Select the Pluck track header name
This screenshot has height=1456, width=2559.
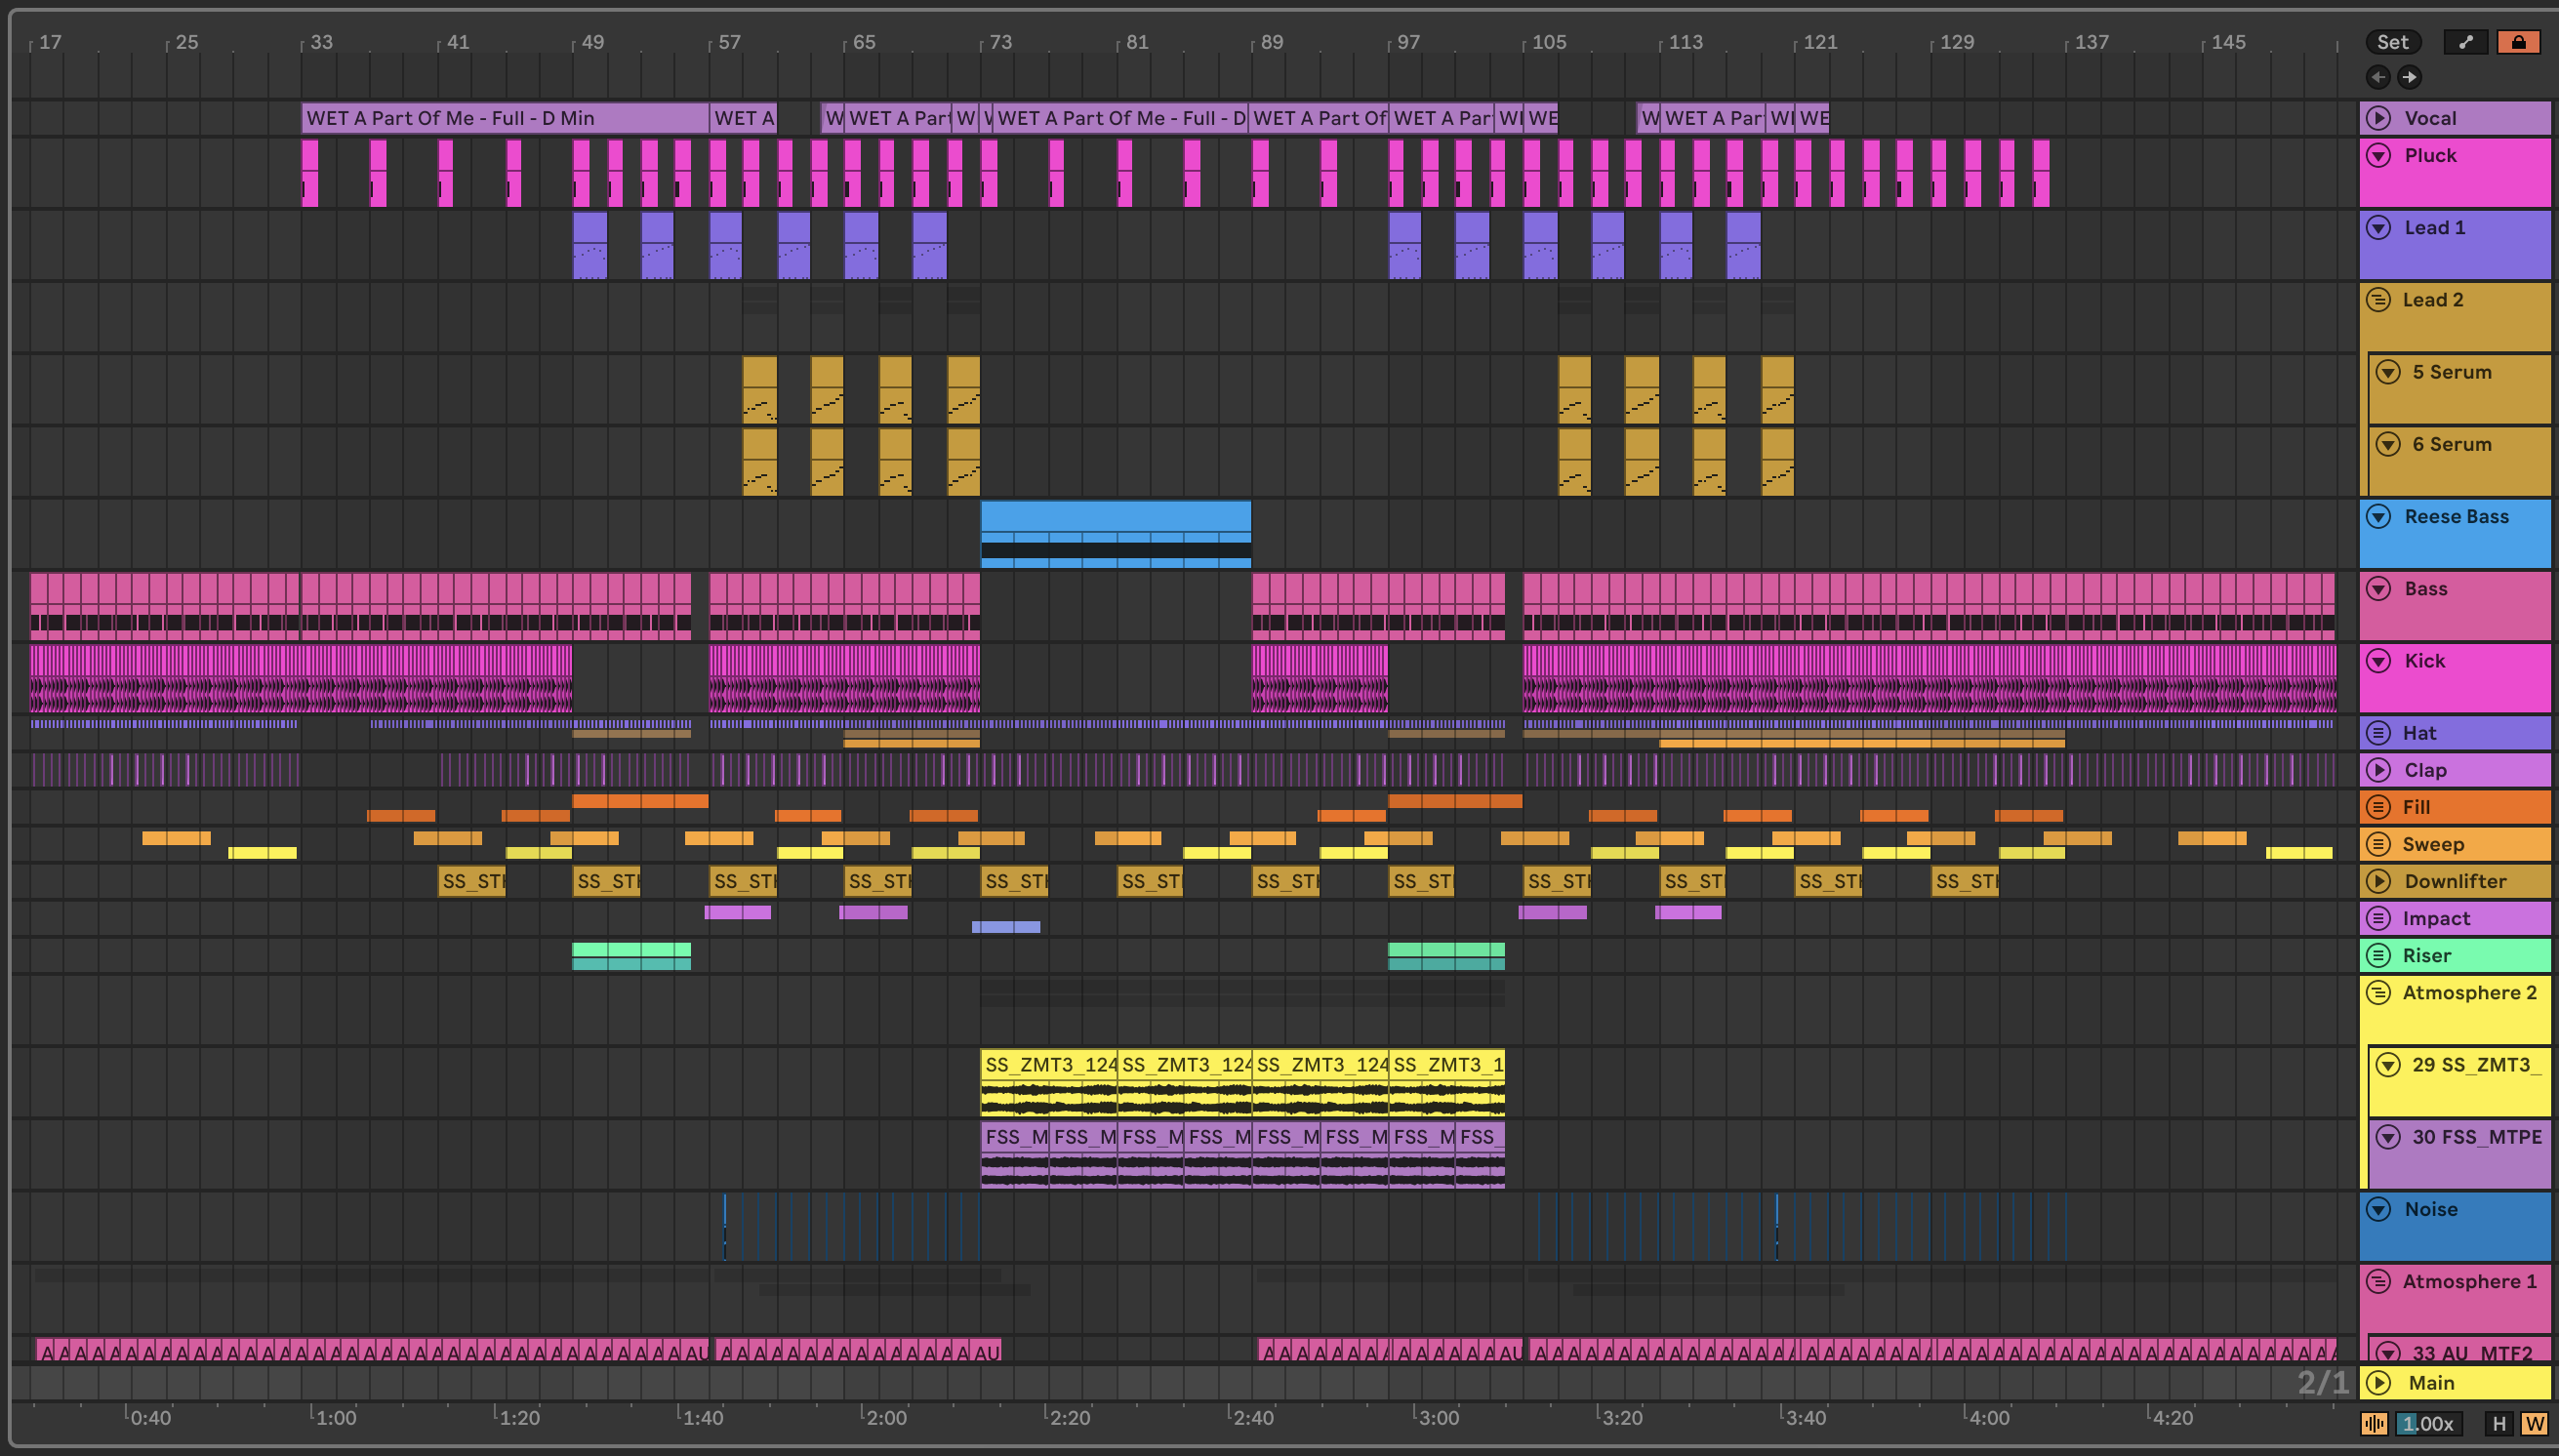click(x=2430, y=155)
